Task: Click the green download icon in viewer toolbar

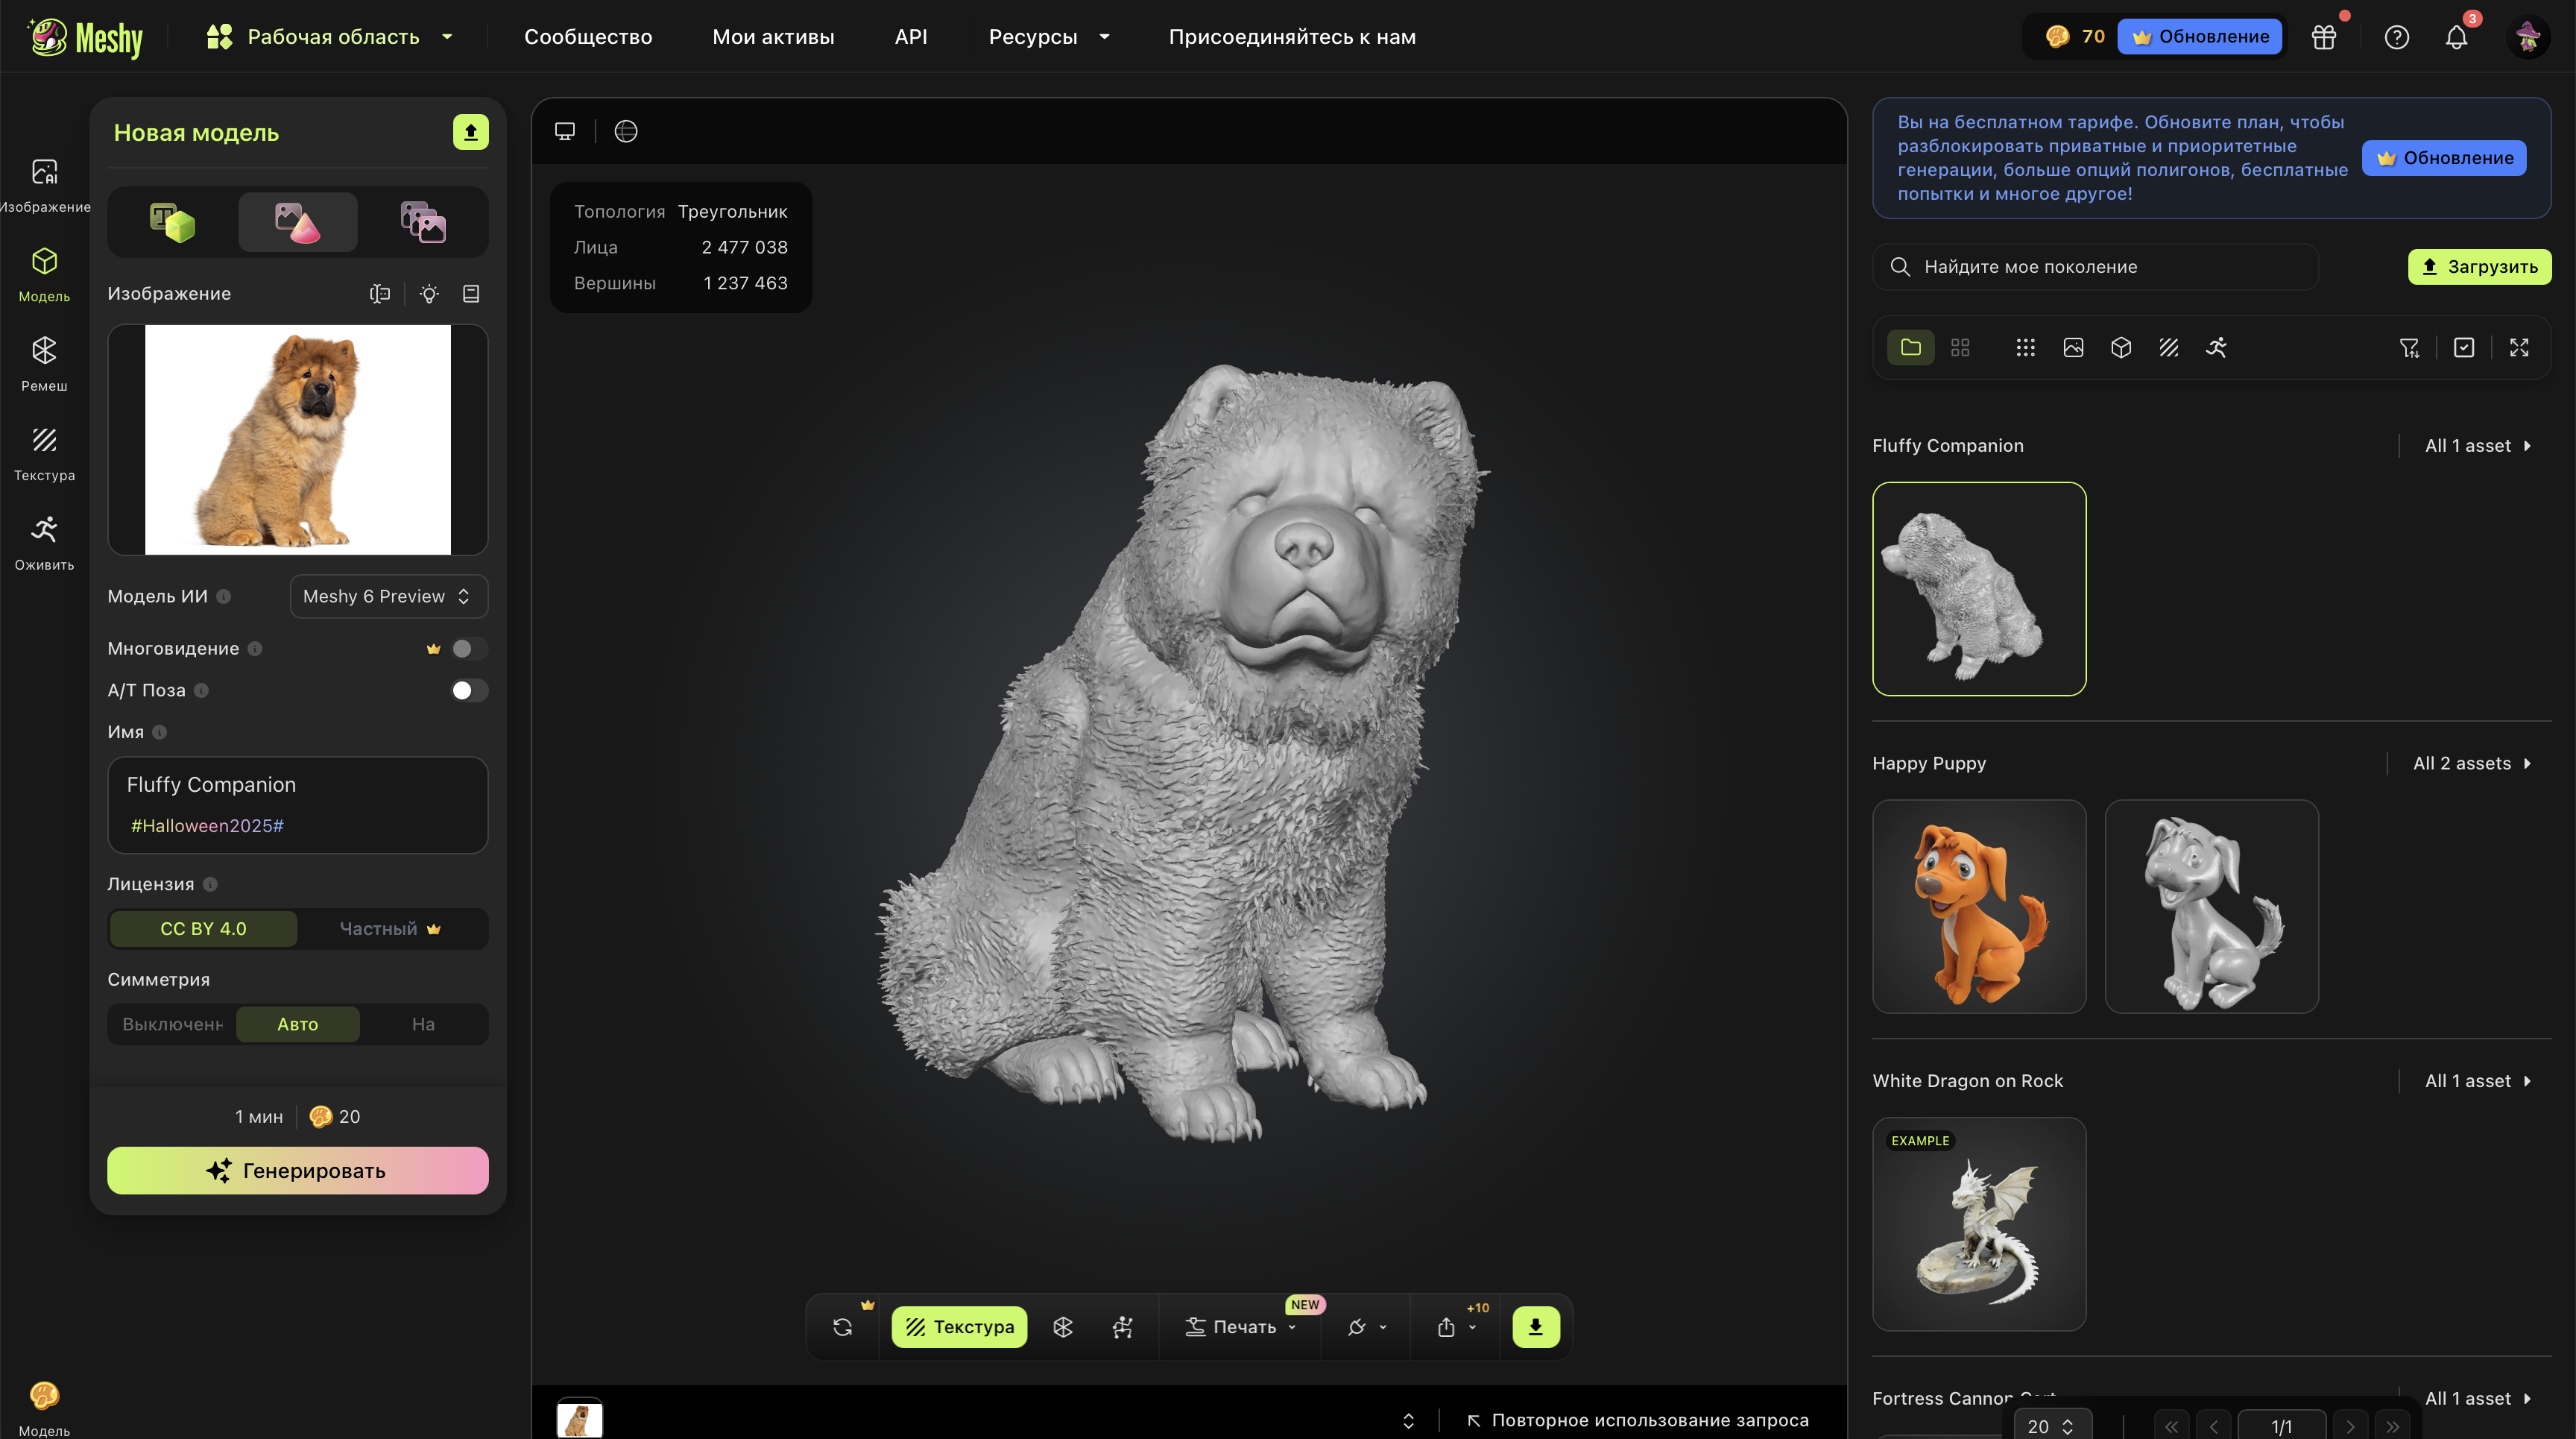Action: [x=1535, y=1326]
